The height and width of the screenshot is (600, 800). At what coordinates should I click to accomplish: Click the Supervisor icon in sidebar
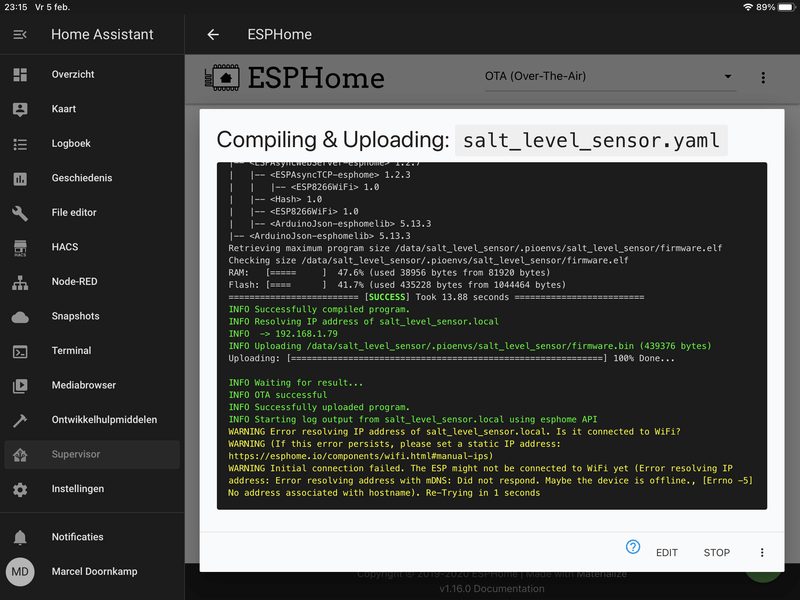click(20, 455)
